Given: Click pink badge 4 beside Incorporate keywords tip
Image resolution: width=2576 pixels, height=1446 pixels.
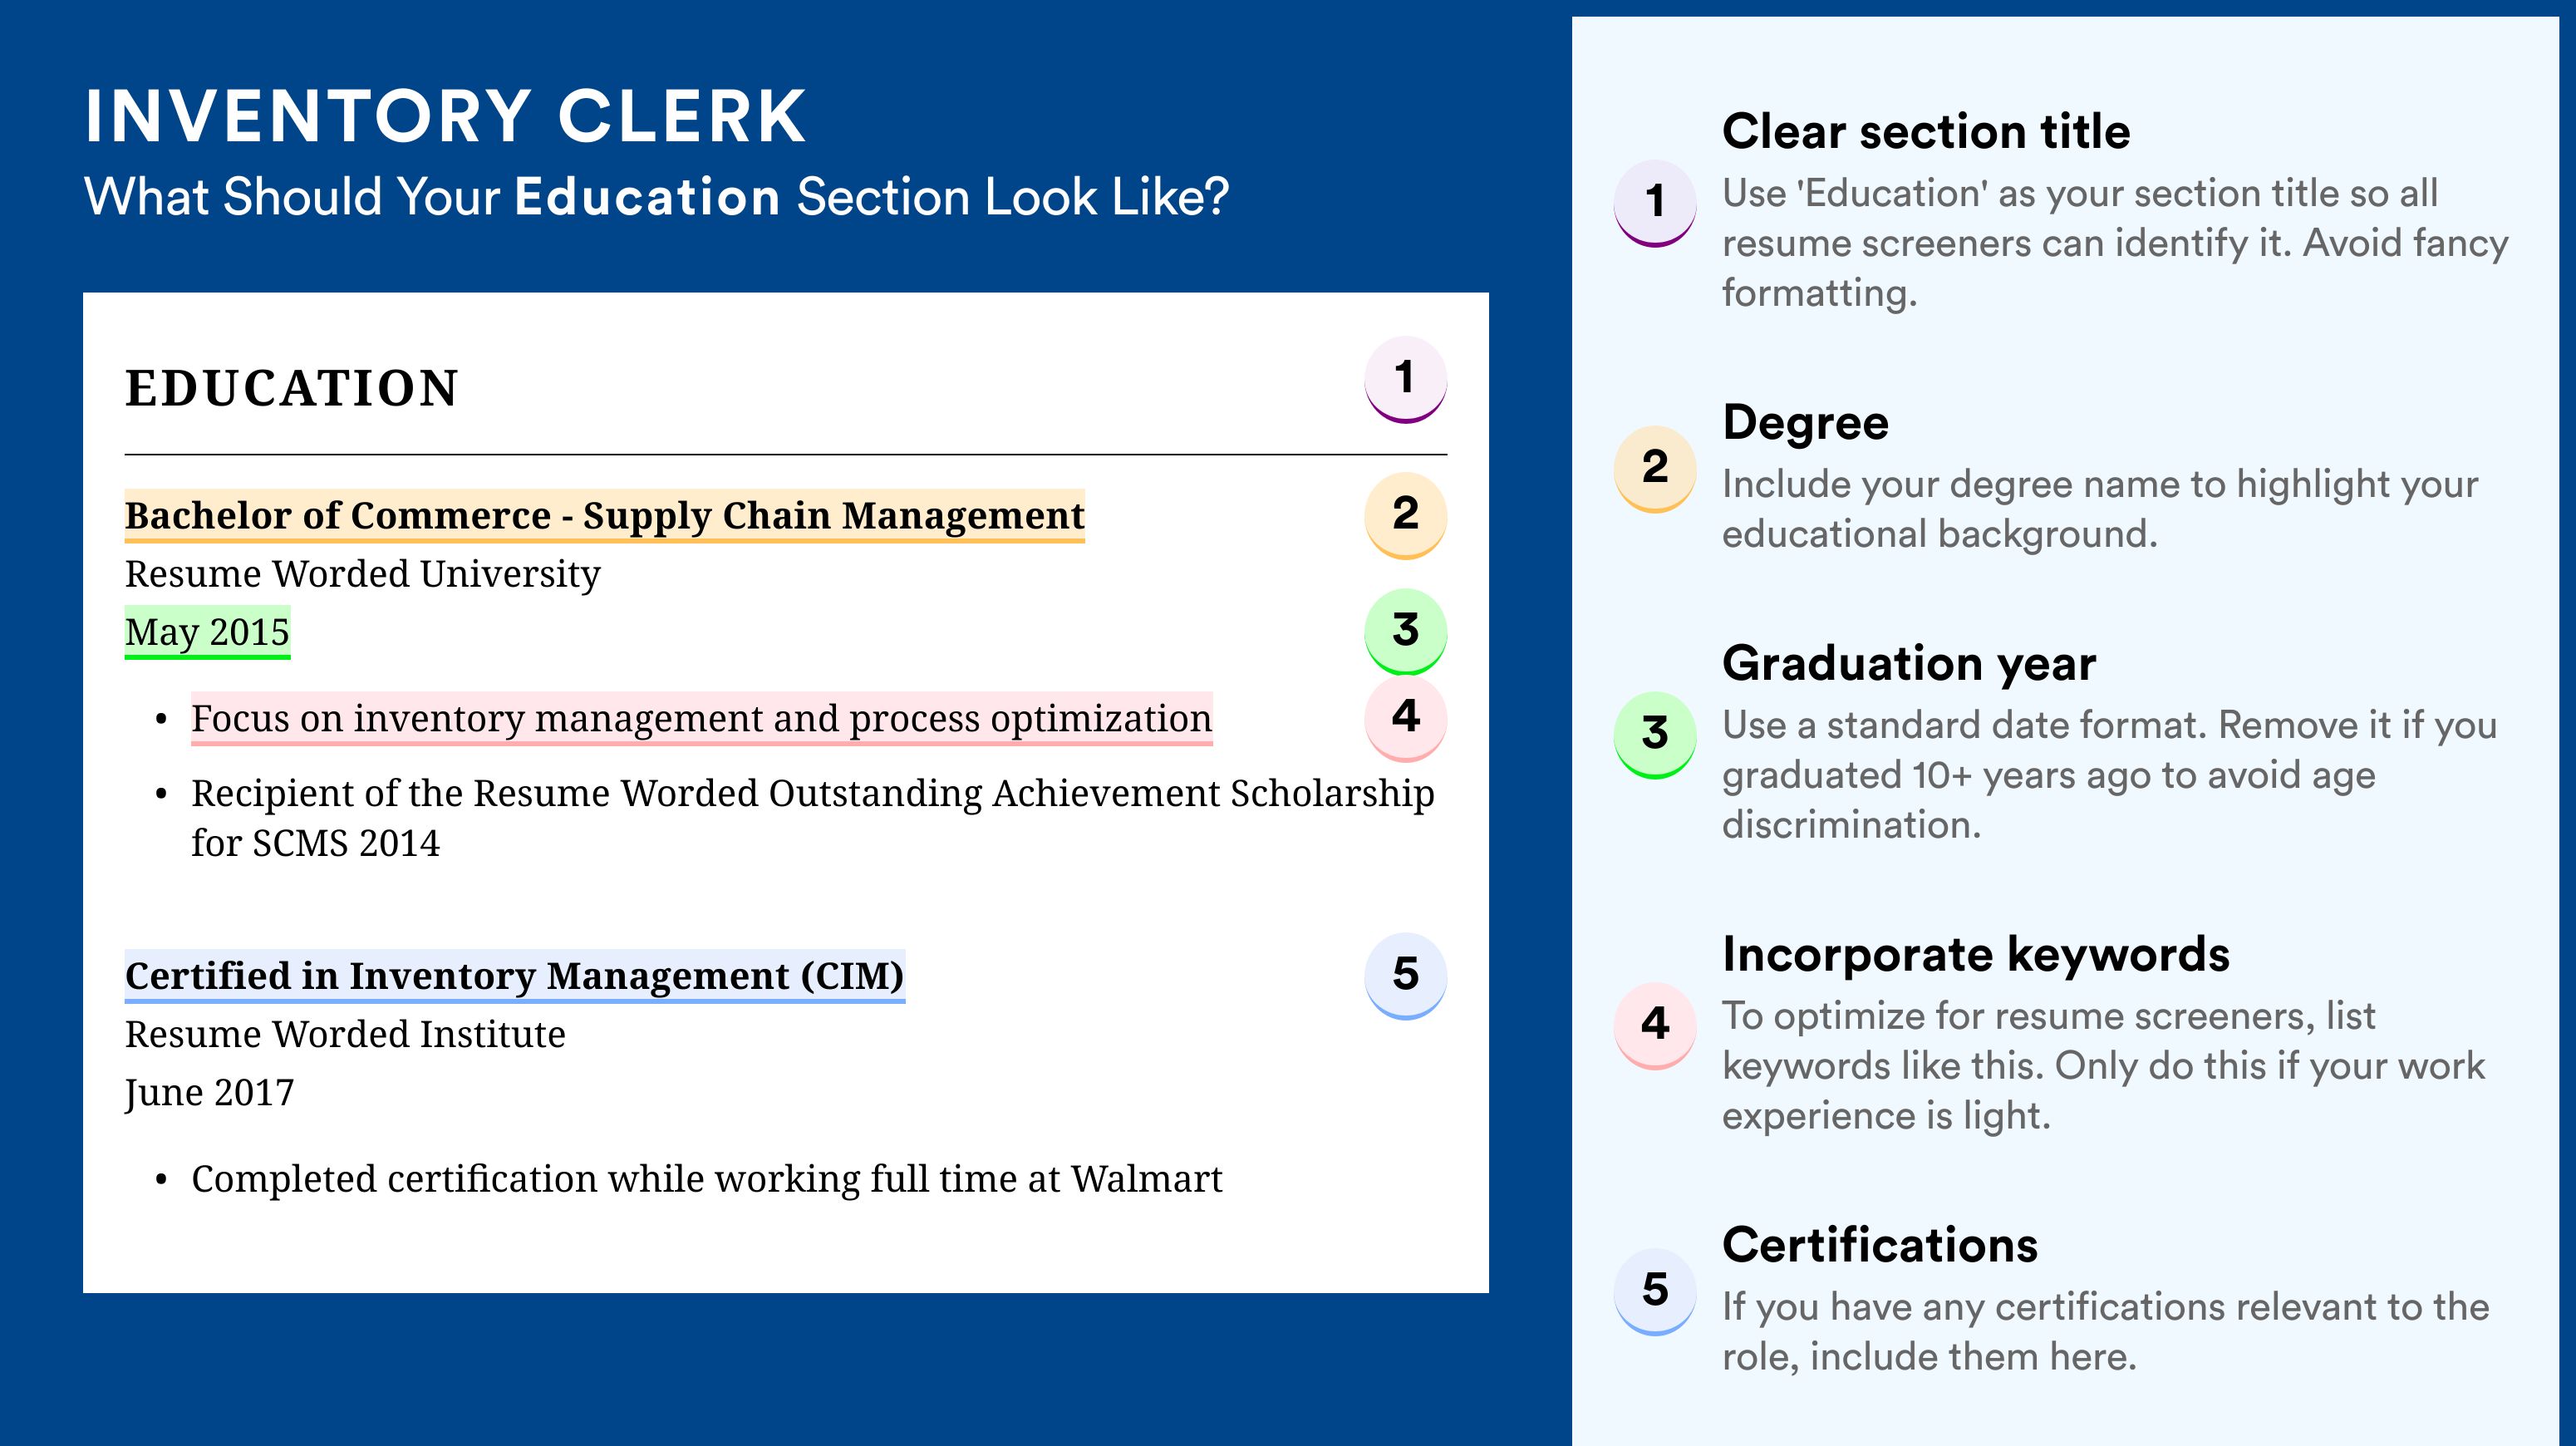Looking at the screenshot, I should click(x=1655, y=1025).
